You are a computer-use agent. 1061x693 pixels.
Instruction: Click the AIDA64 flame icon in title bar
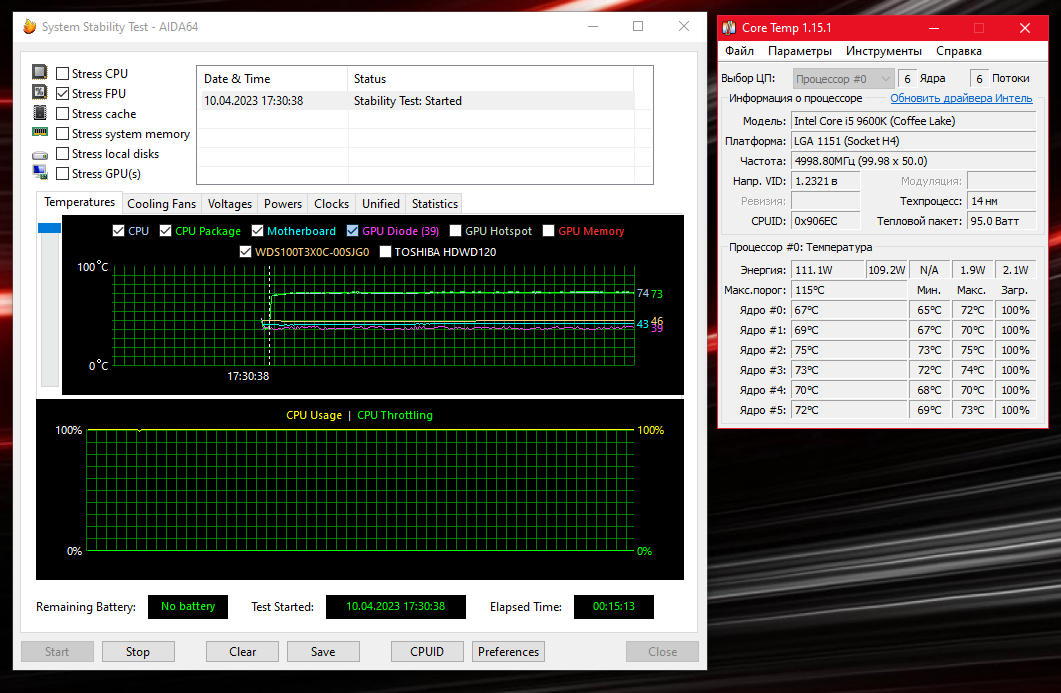[29, 26]
